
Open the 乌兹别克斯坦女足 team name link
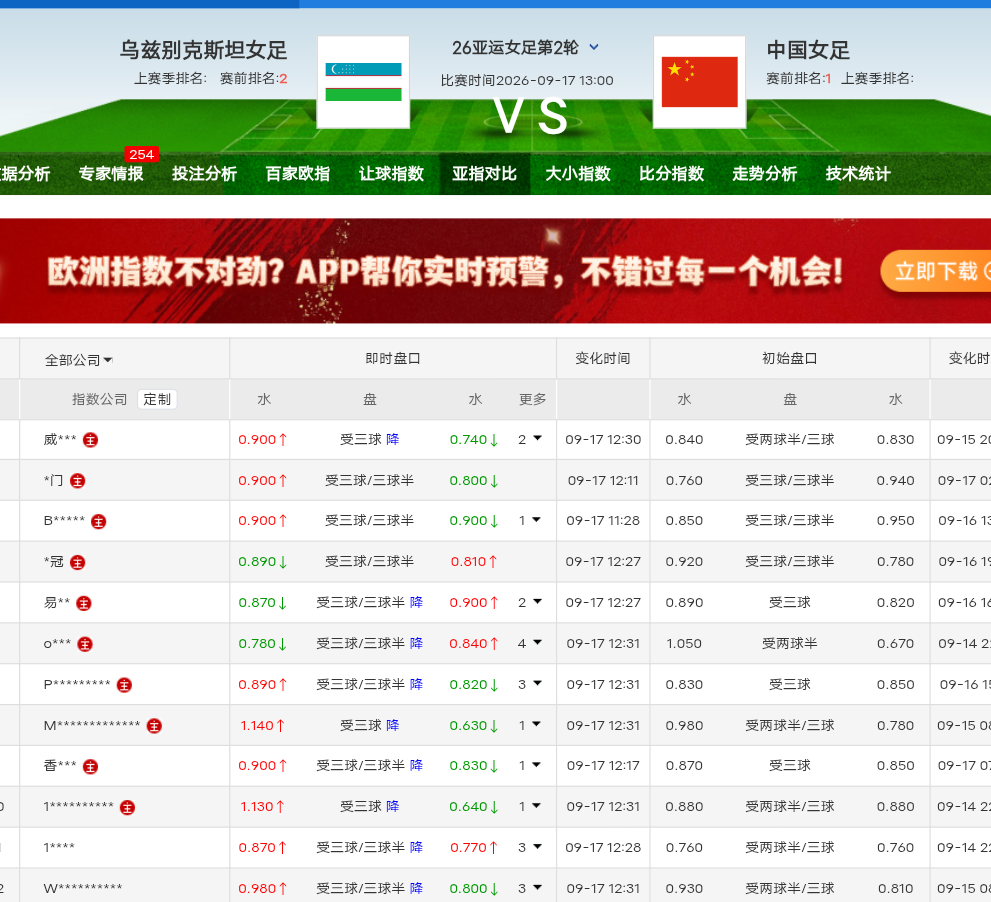[x=204, y=50]
